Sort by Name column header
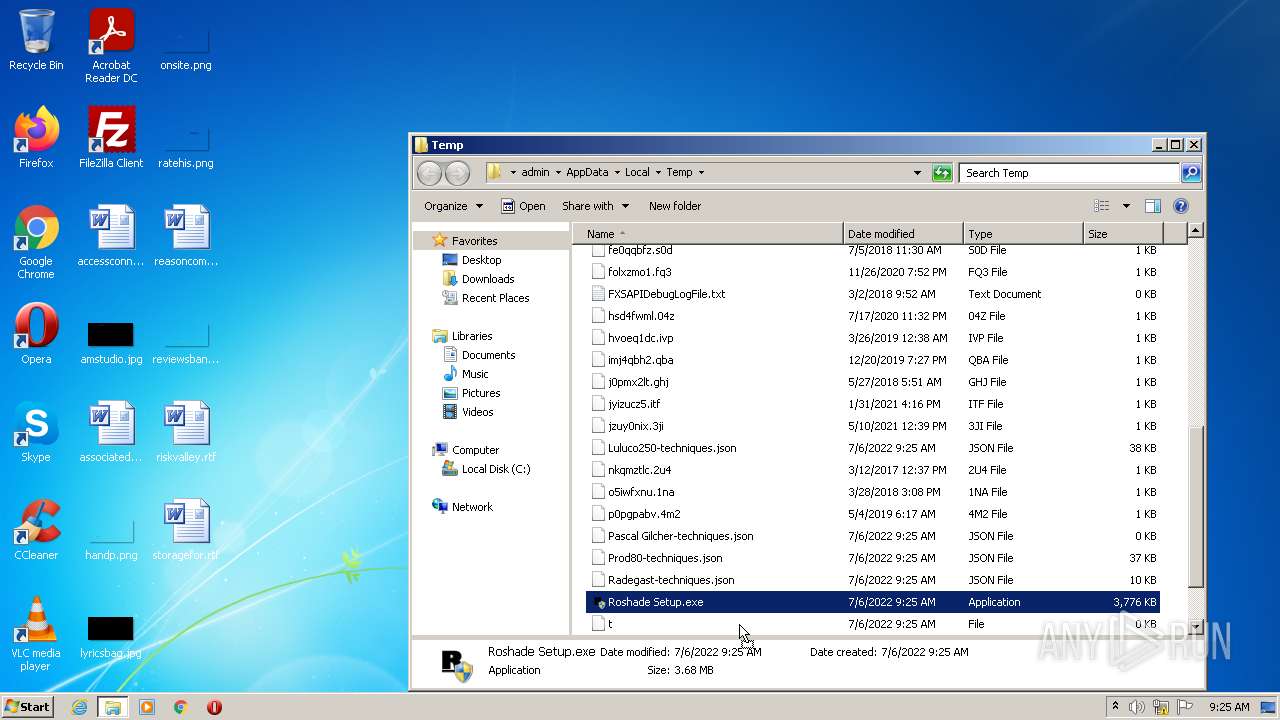Screen dimensions: 1280x720 709,234
